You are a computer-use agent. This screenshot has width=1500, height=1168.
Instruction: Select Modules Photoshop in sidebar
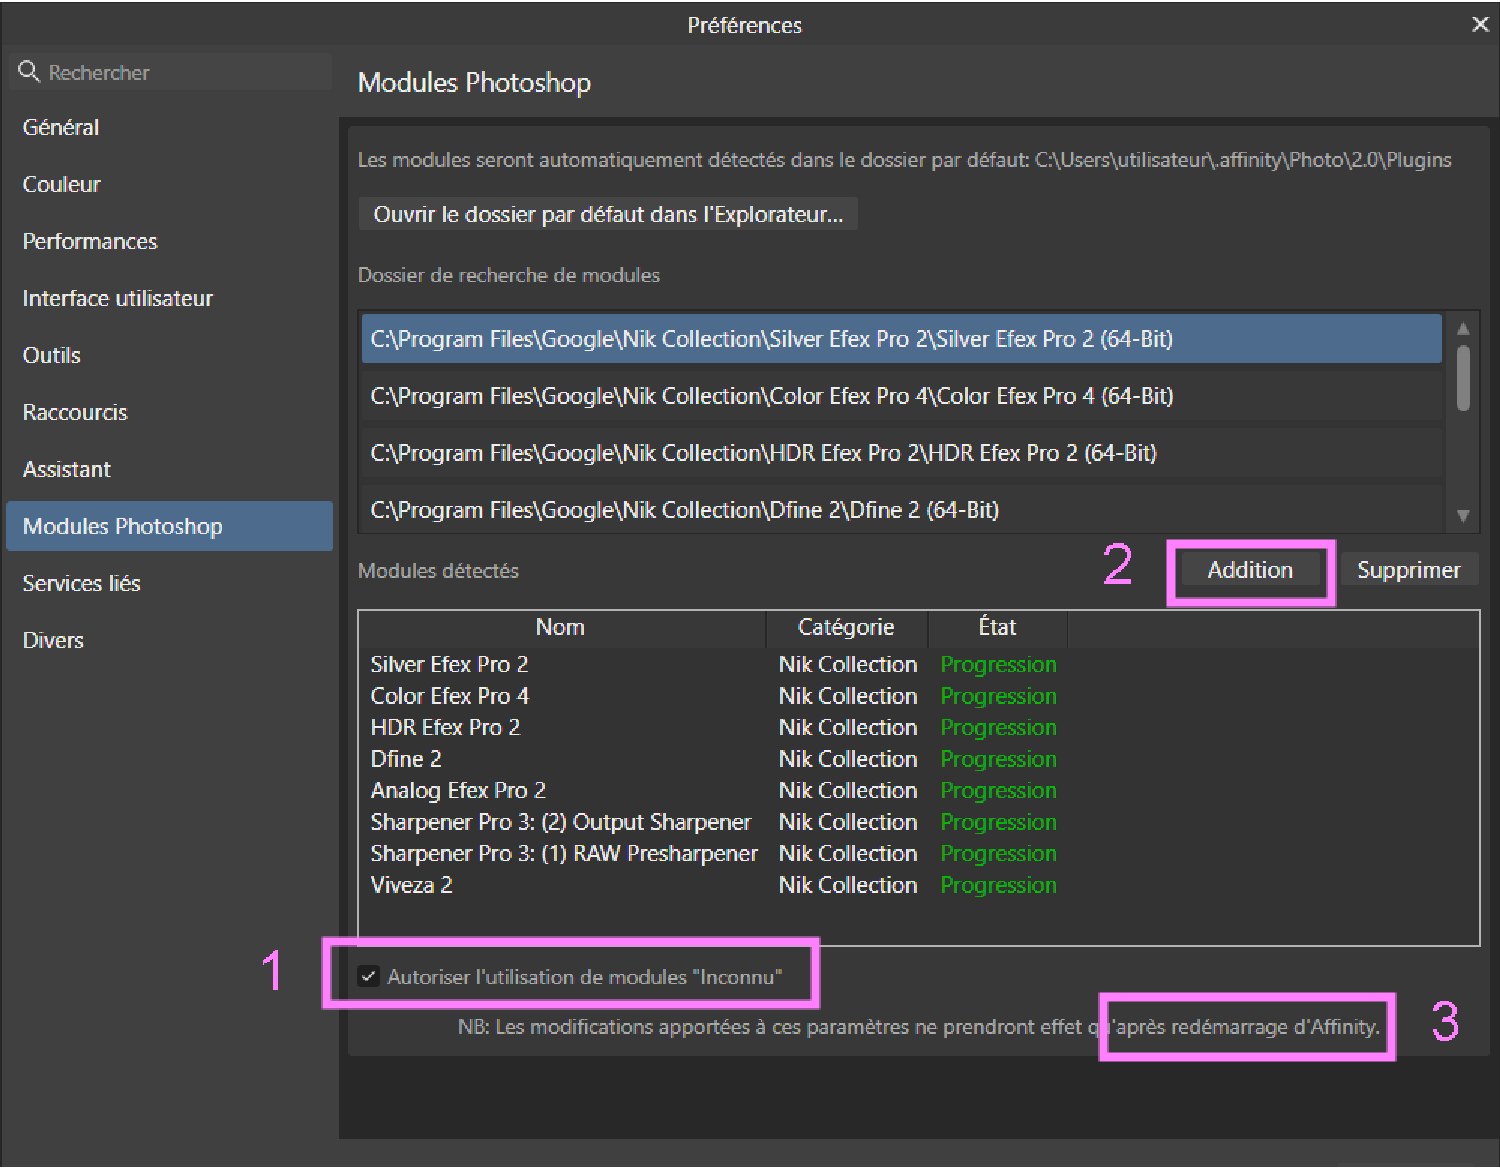click(169, 526)
